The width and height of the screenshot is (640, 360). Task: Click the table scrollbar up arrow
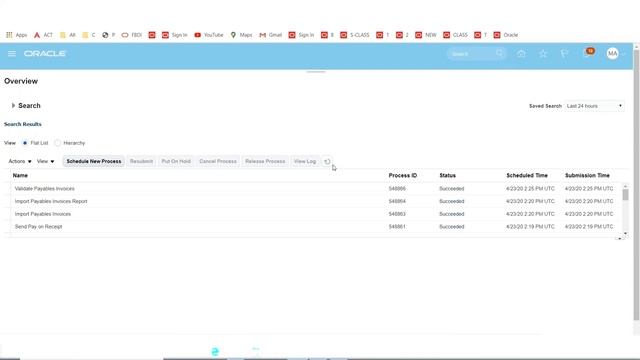(625, 186)
